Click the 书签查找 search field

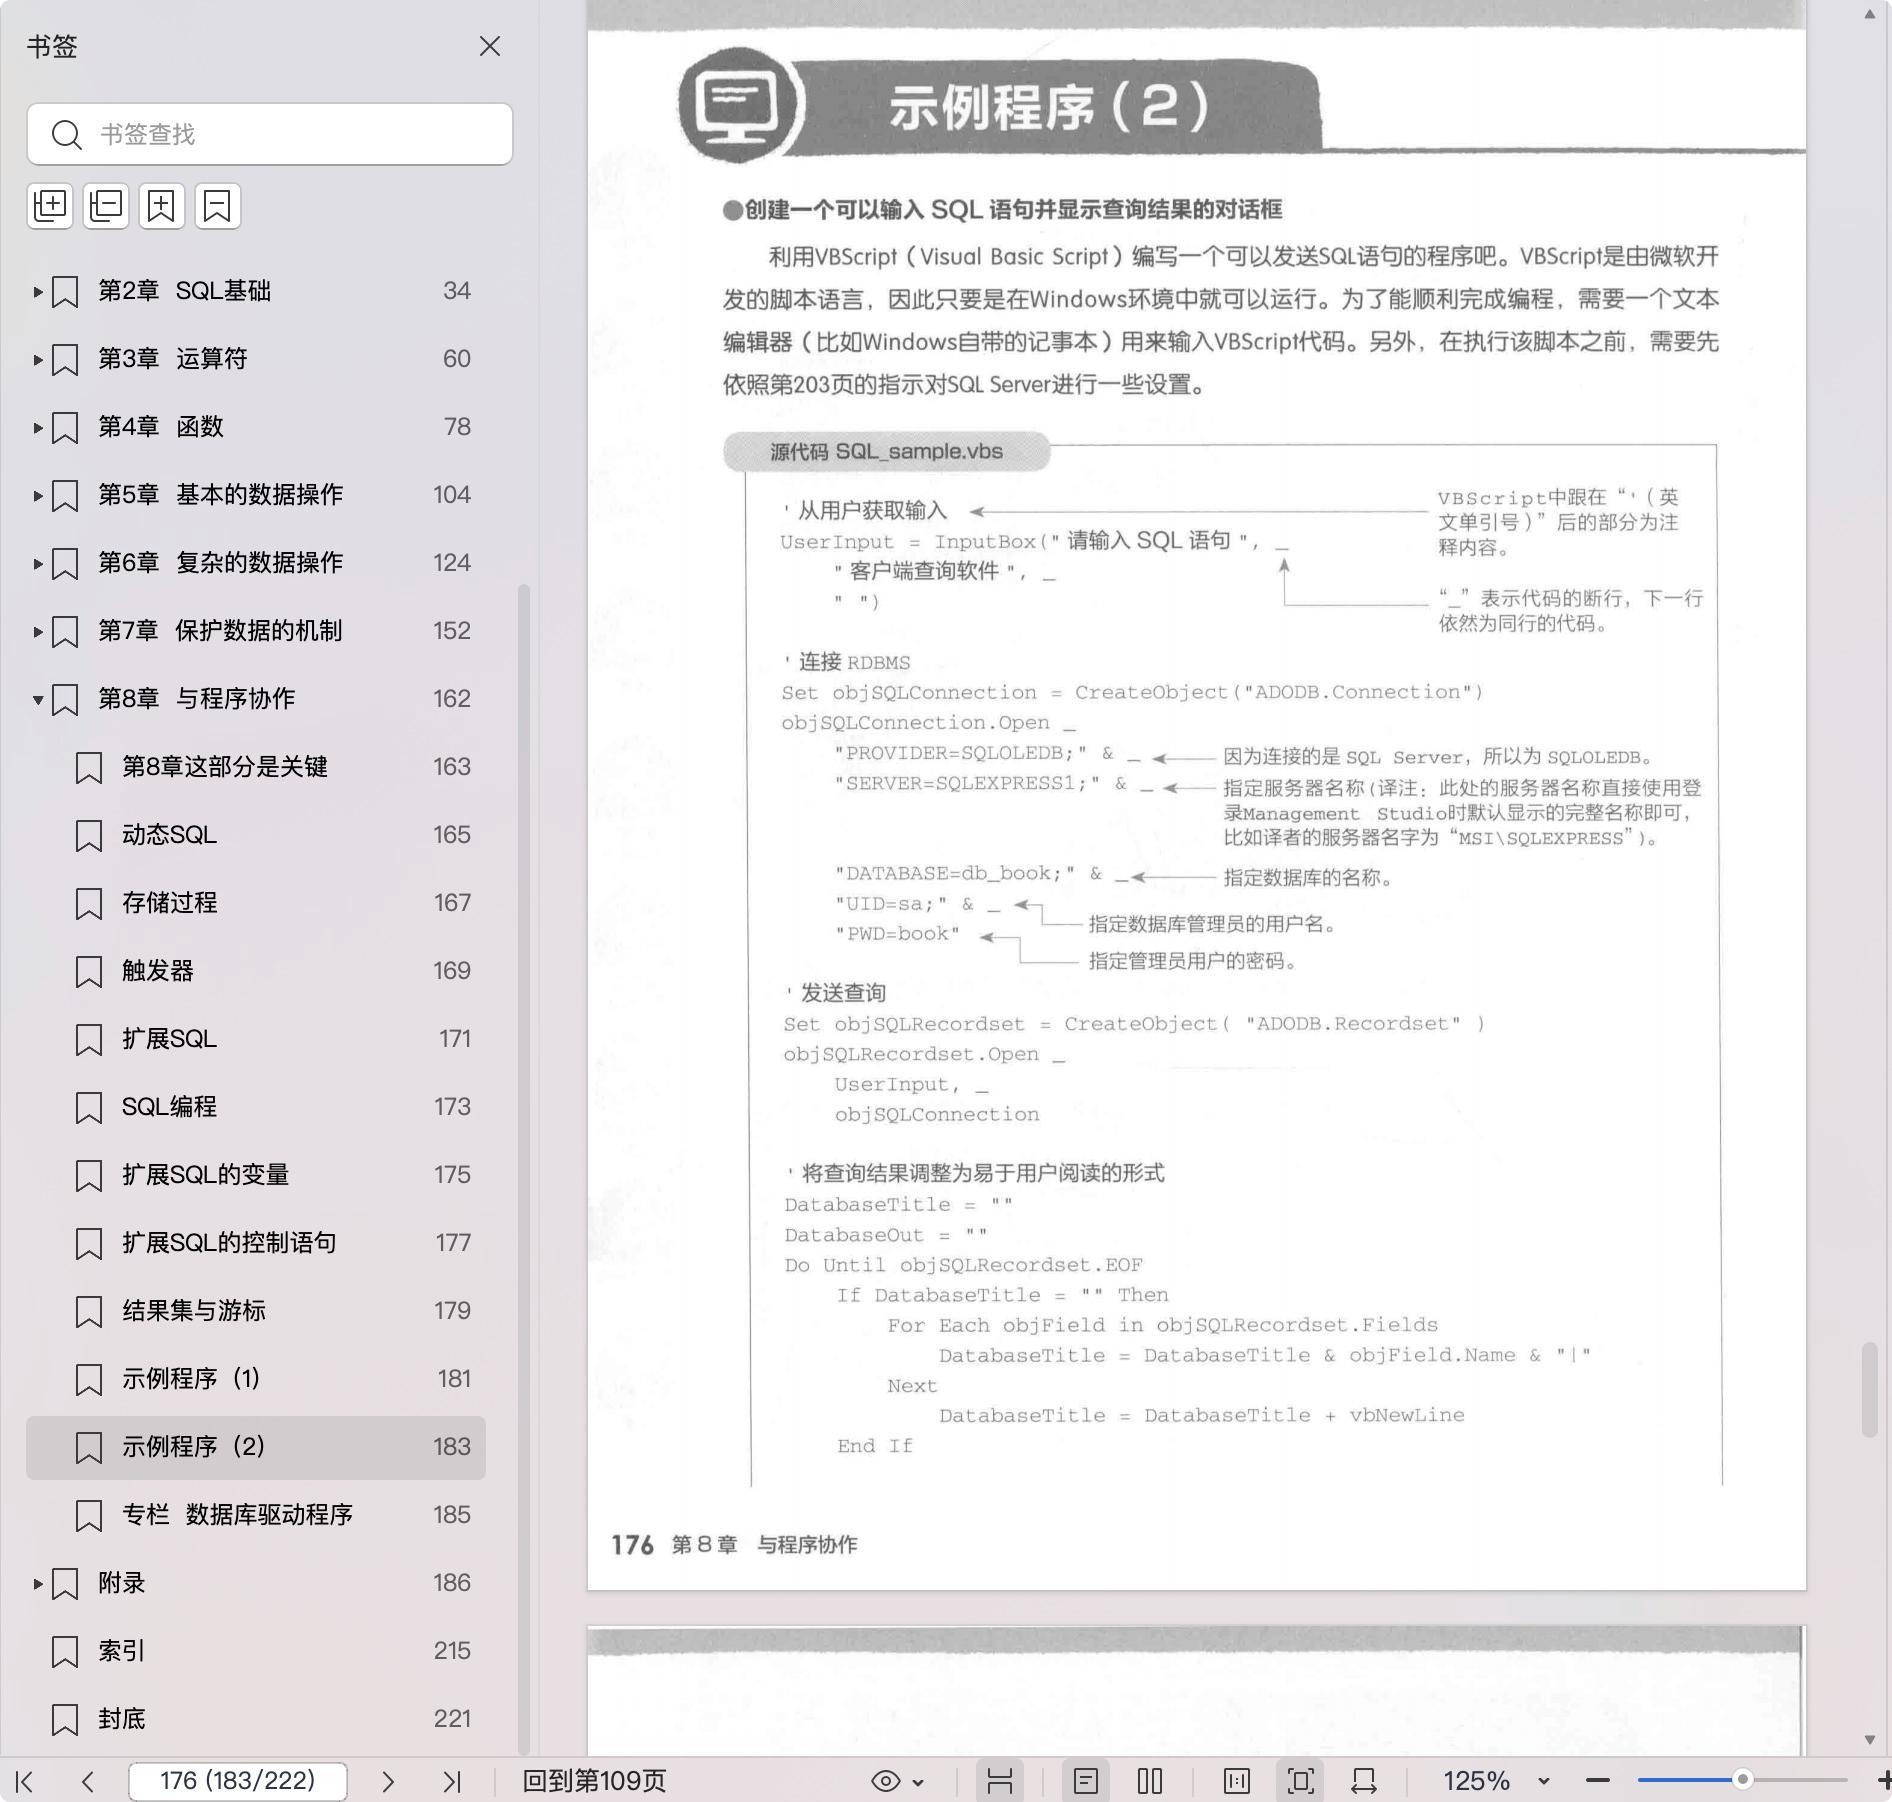pos(270,134)
